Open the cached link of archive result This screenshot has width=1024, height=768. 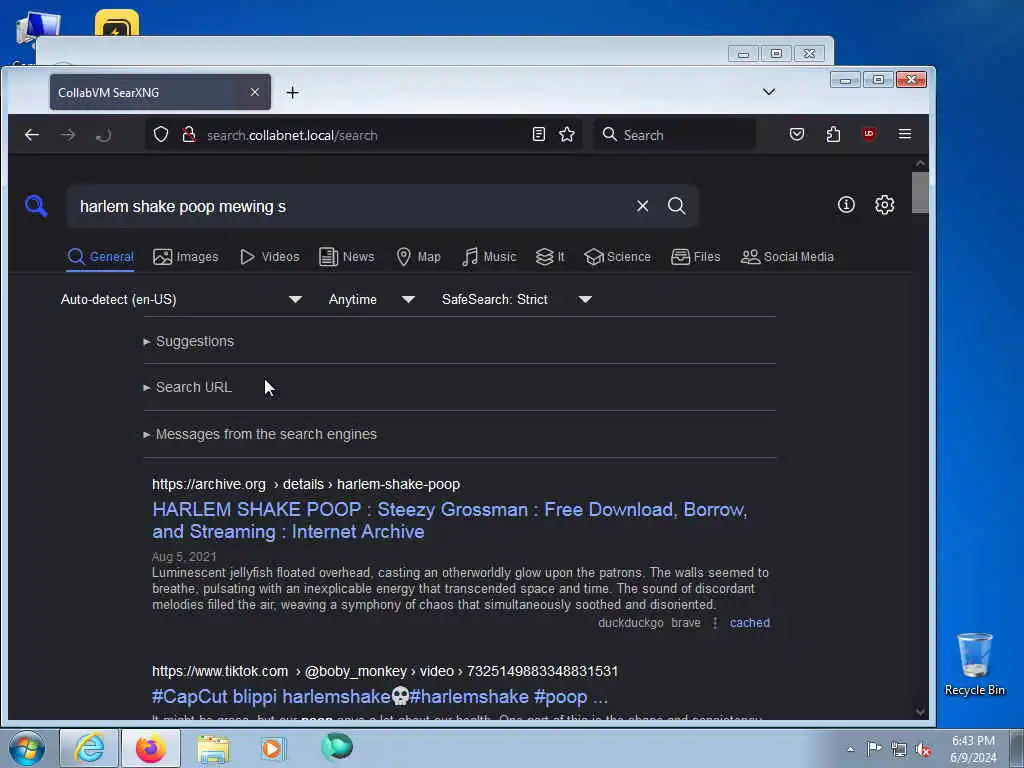pos(750,623)
